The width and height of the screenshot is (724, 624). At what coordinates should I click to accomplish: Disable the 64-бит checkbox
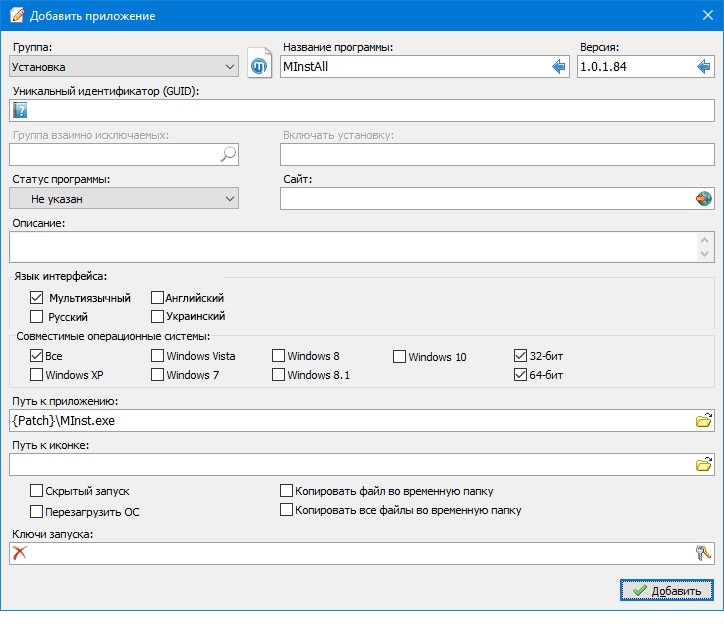tap(520, 375)
